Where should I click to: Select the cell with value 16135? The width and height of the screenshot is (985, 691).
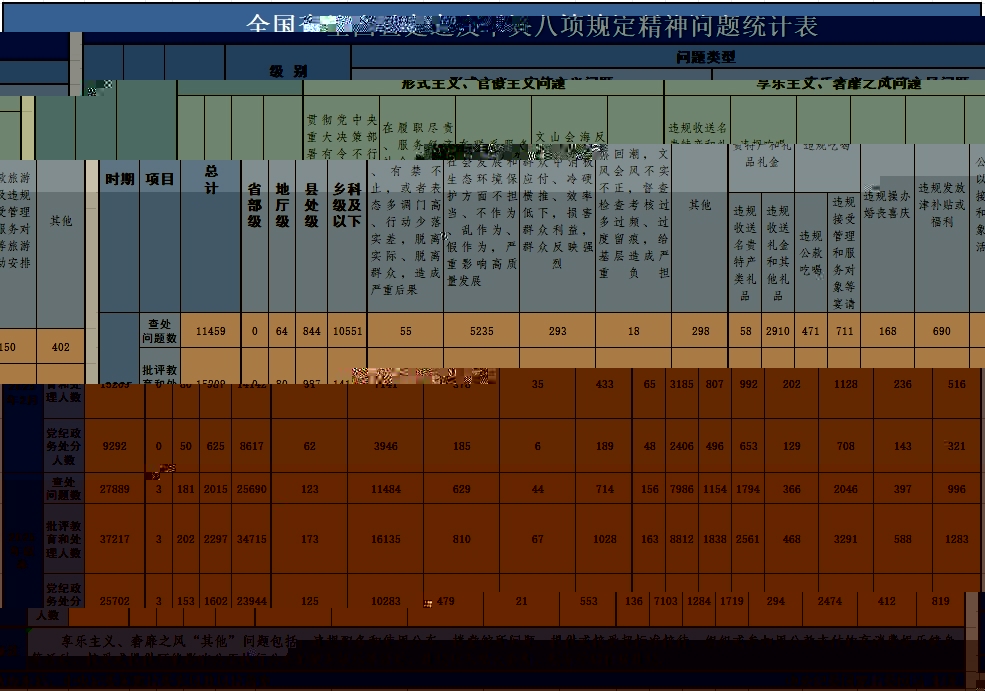386,539
